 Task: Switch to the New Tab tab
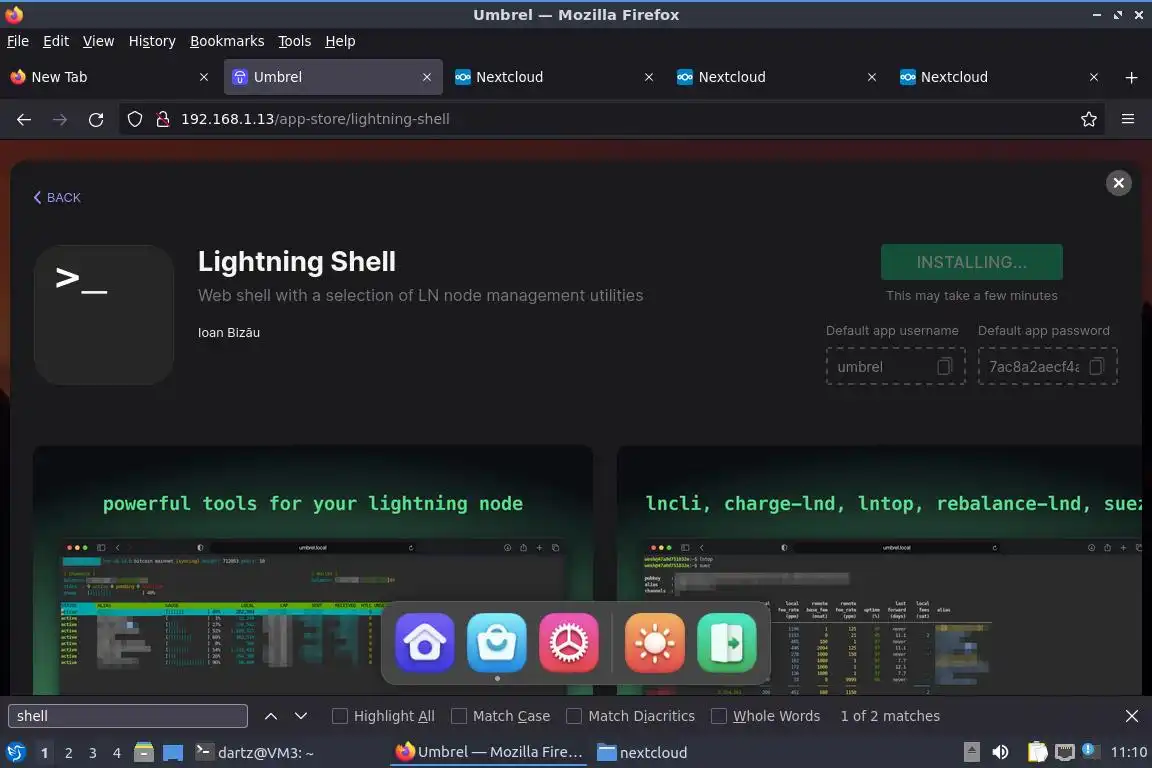110,77
